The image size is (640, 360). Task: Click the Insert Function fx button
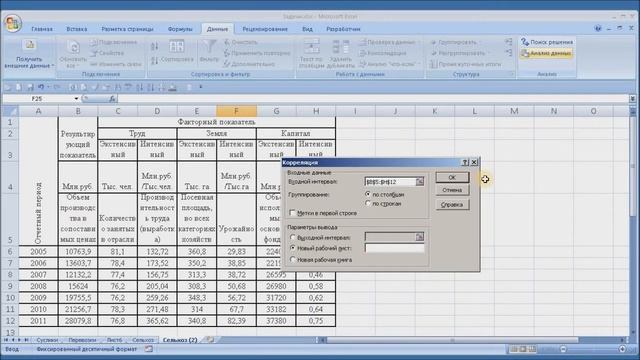tap(112, 99)
